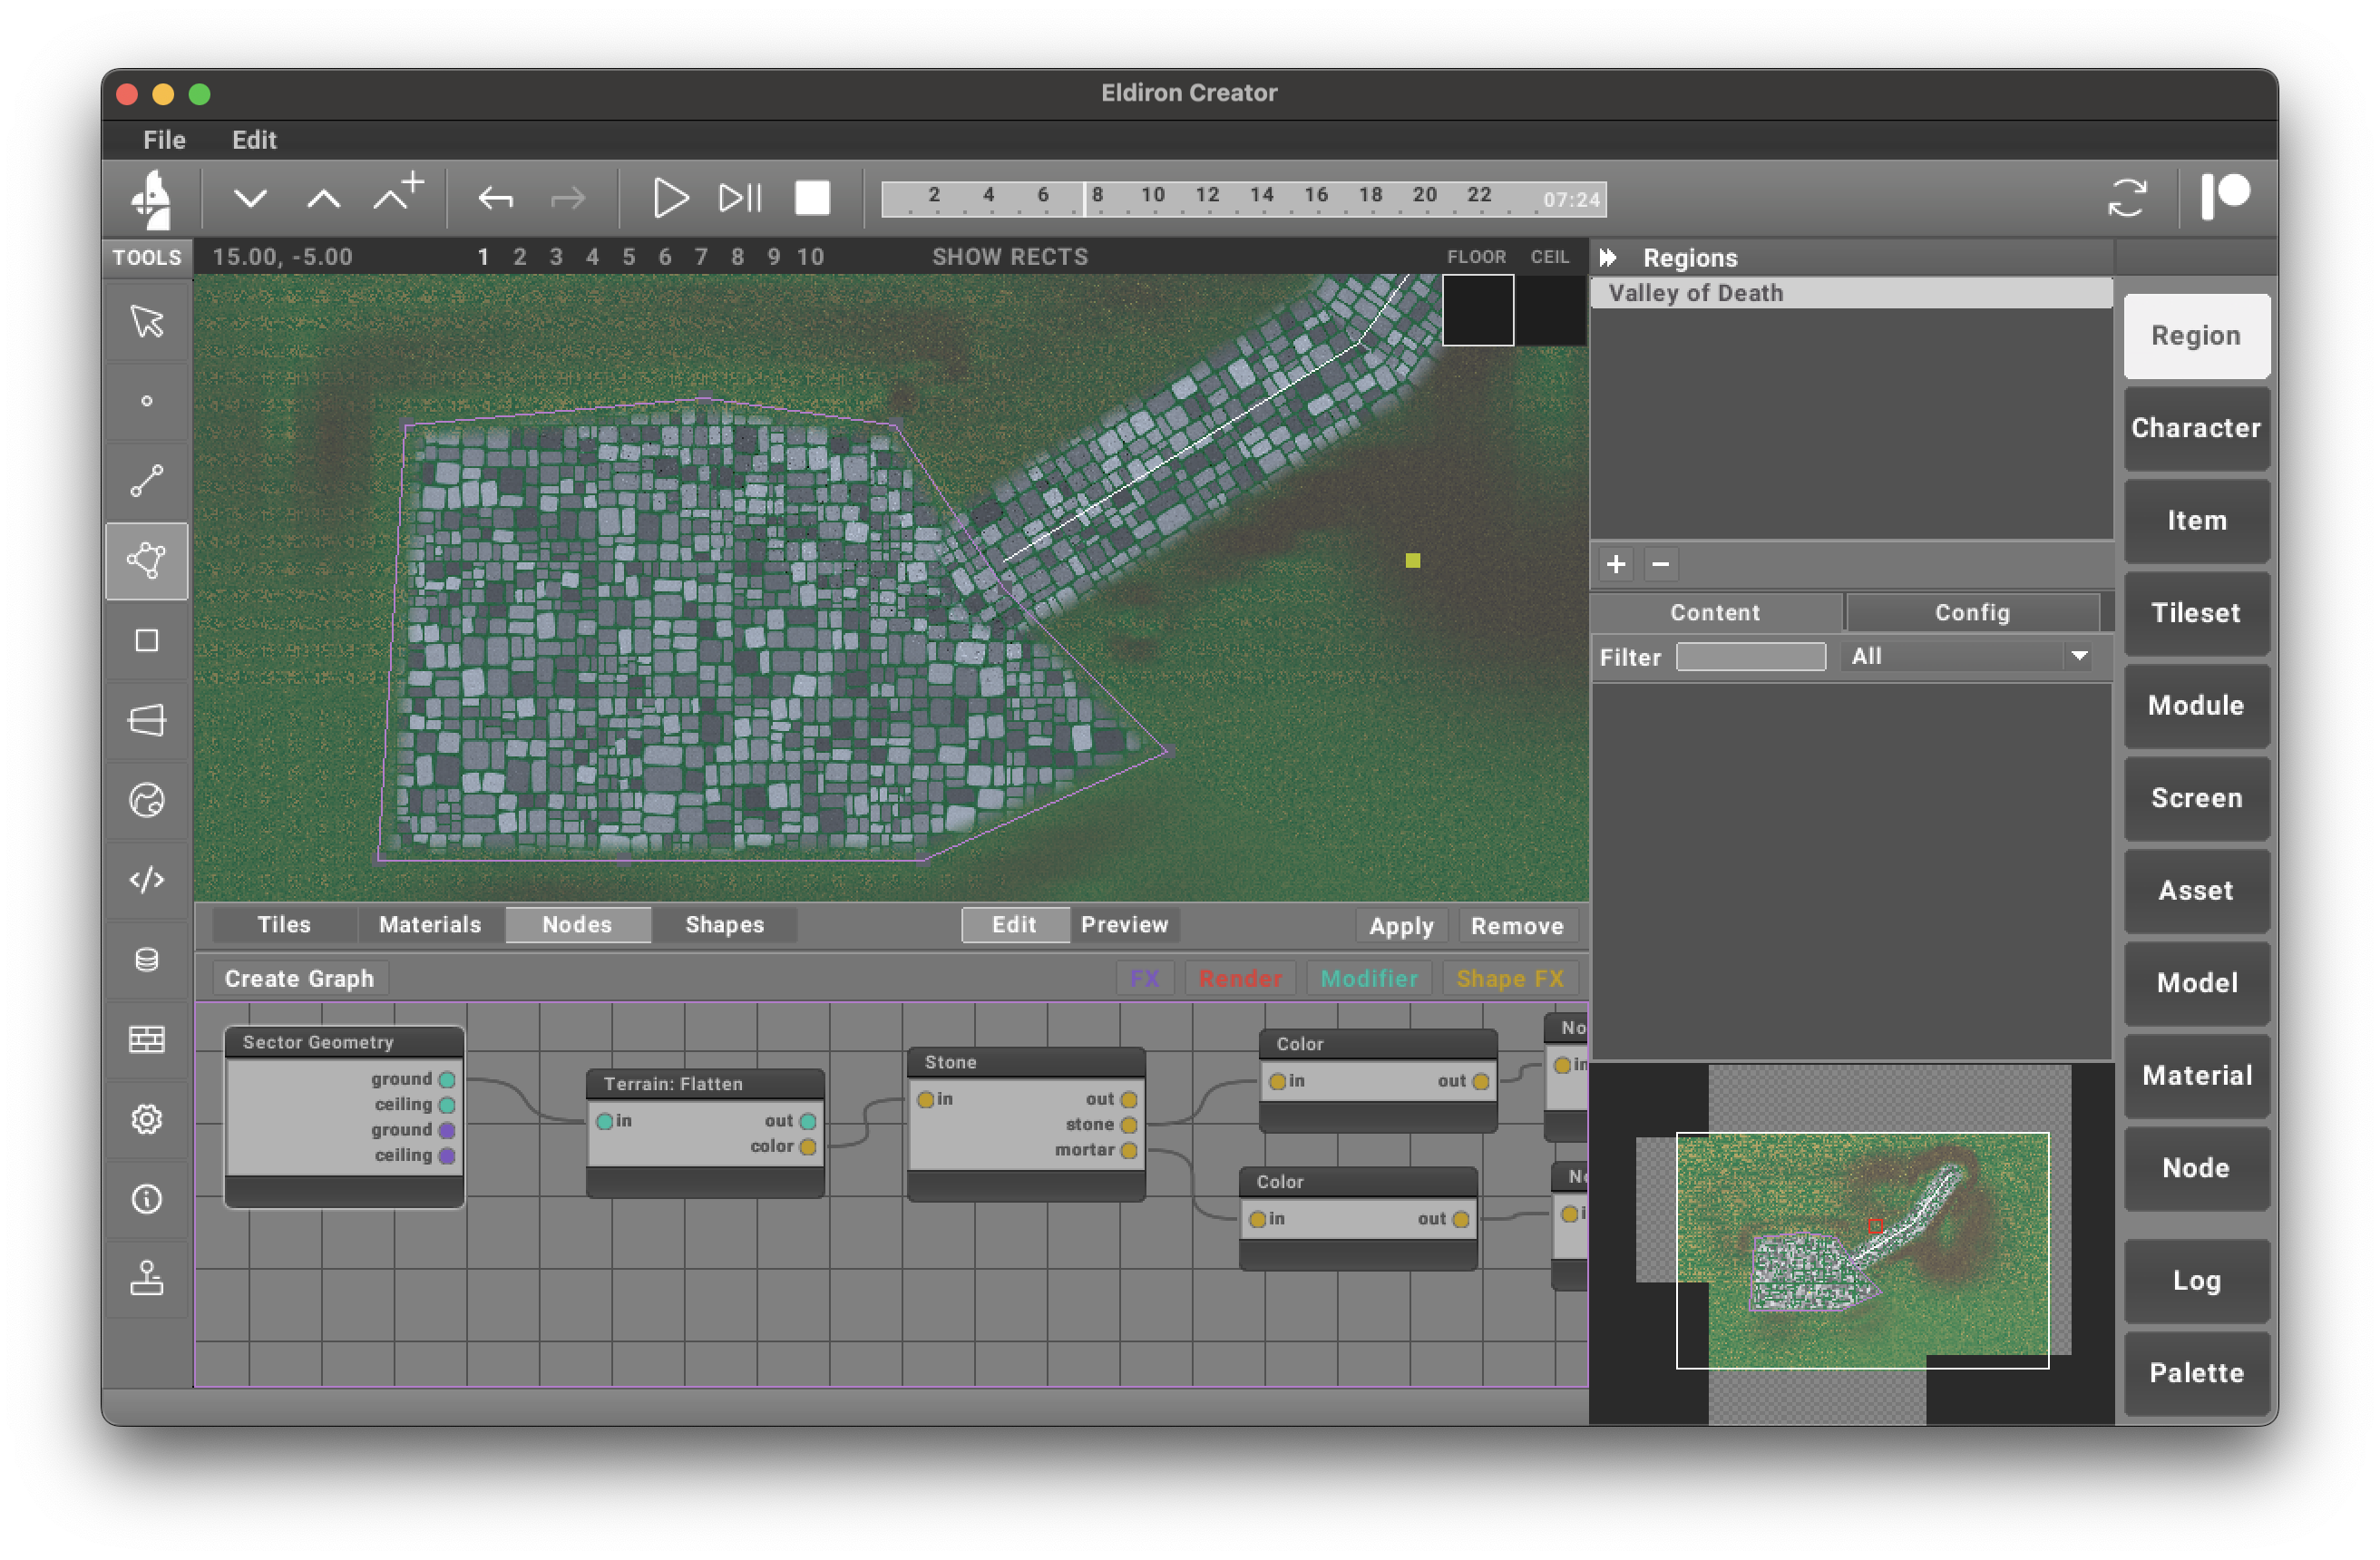Switch to the Materials tab
Viewport: 2380px width, 1560px height.
tap(430, 925)
